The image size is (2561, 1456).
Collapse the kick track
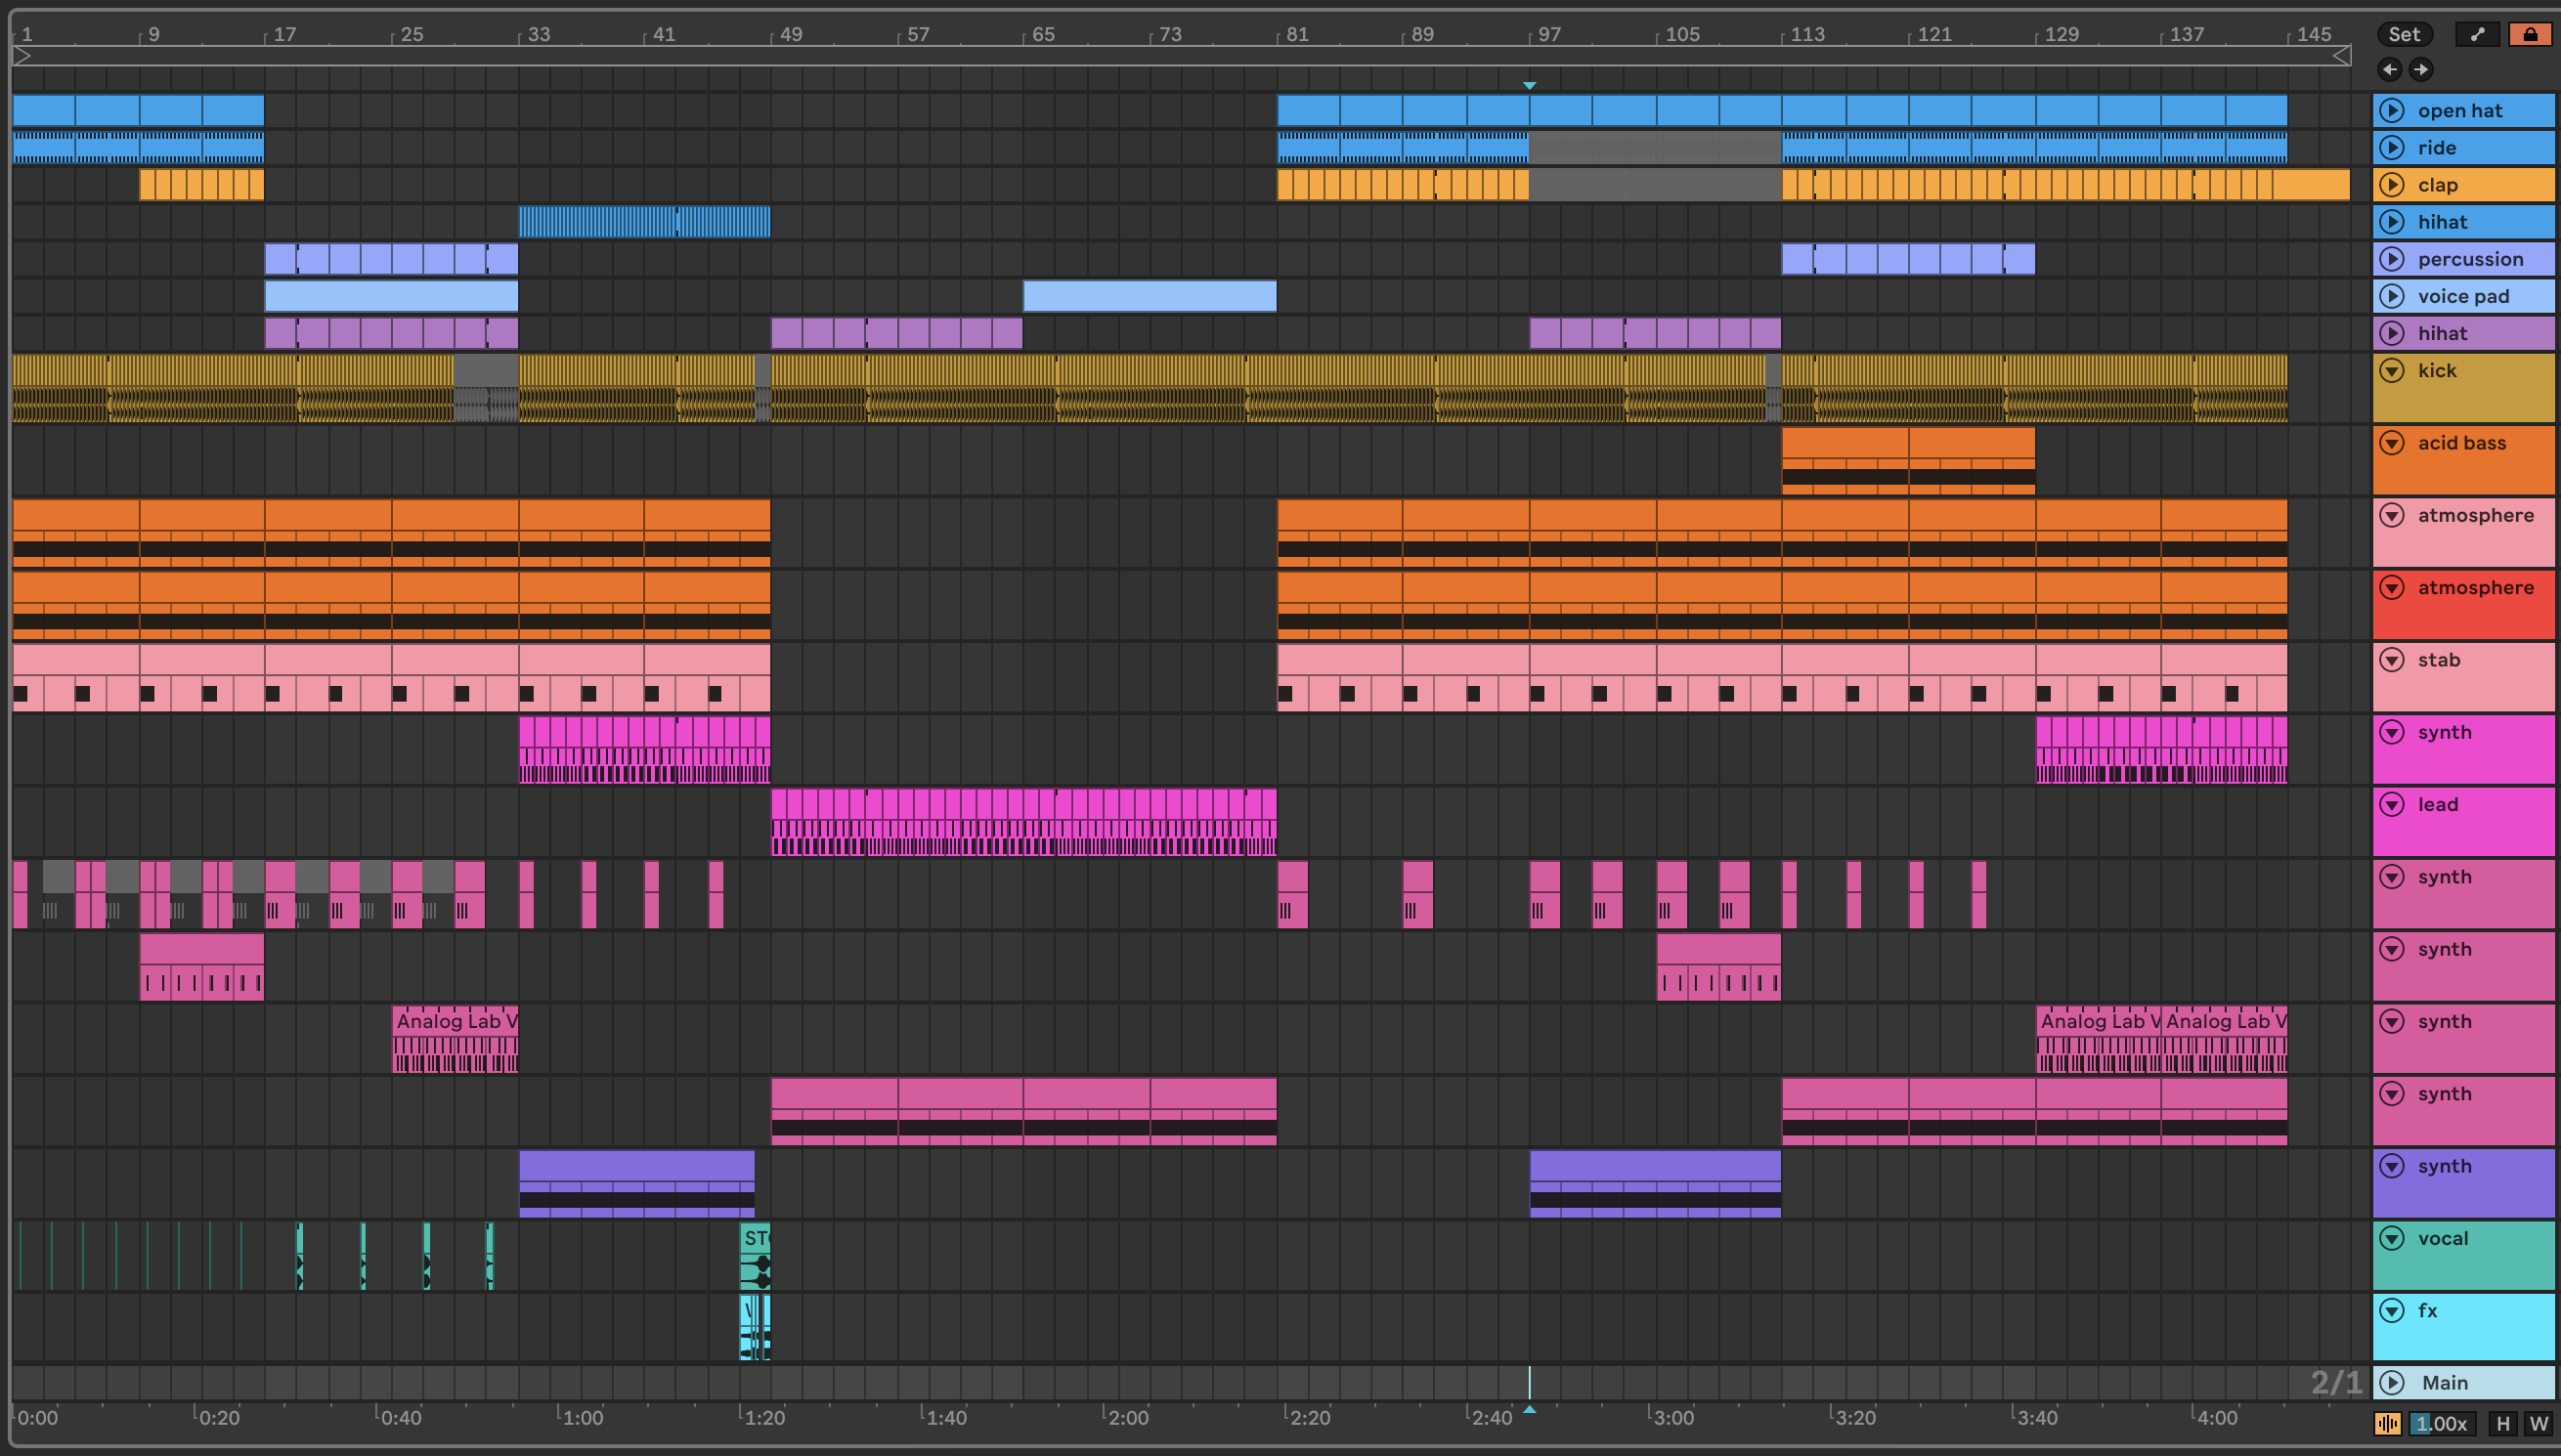pos(2391,370)
